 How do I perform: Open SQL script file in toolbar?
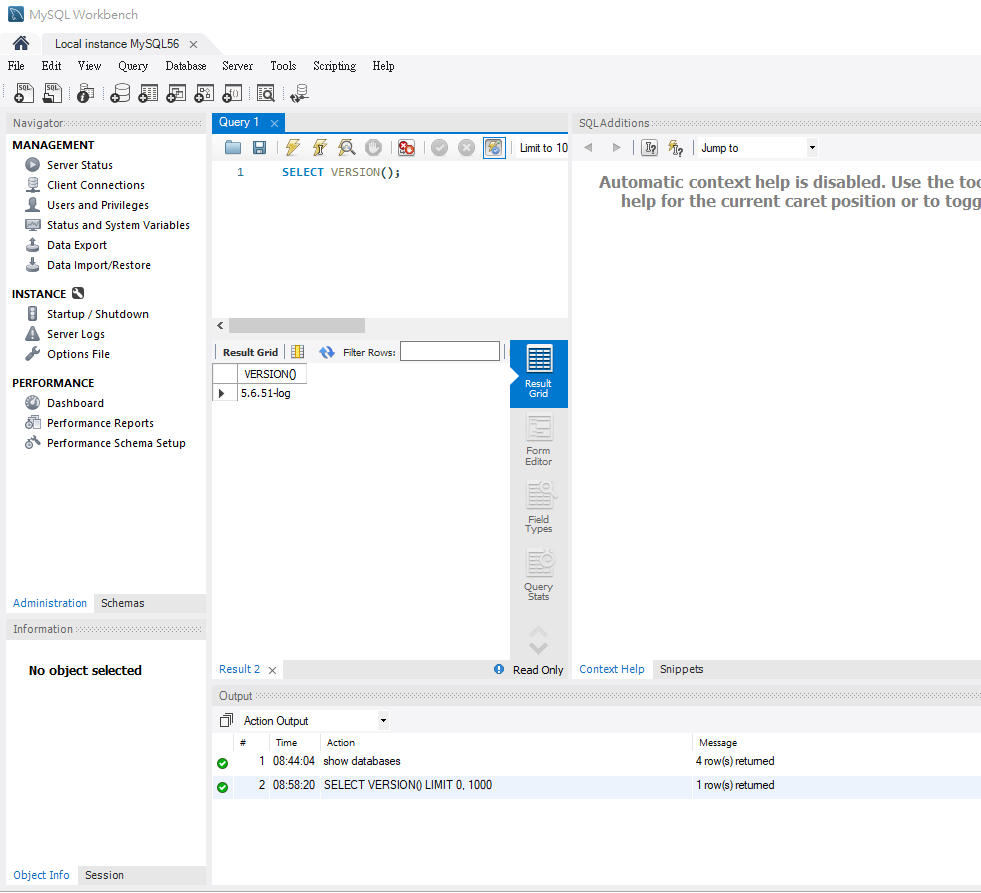click(52, 93)
